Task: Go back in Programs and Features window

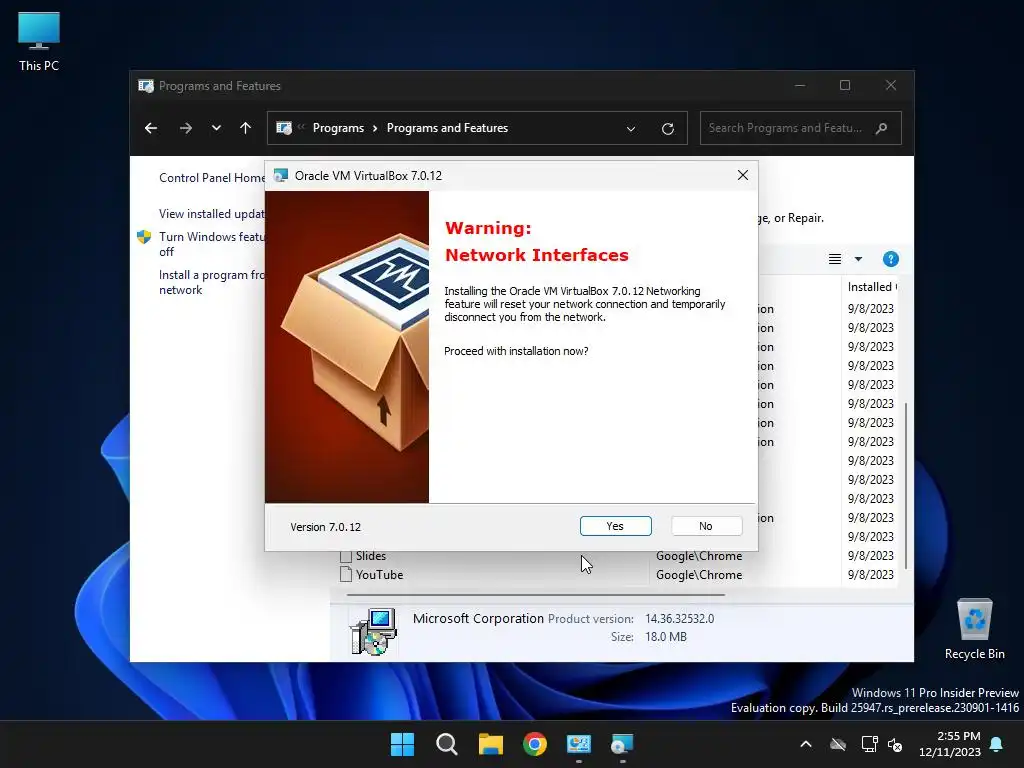Action: click(x=151, y=128)
